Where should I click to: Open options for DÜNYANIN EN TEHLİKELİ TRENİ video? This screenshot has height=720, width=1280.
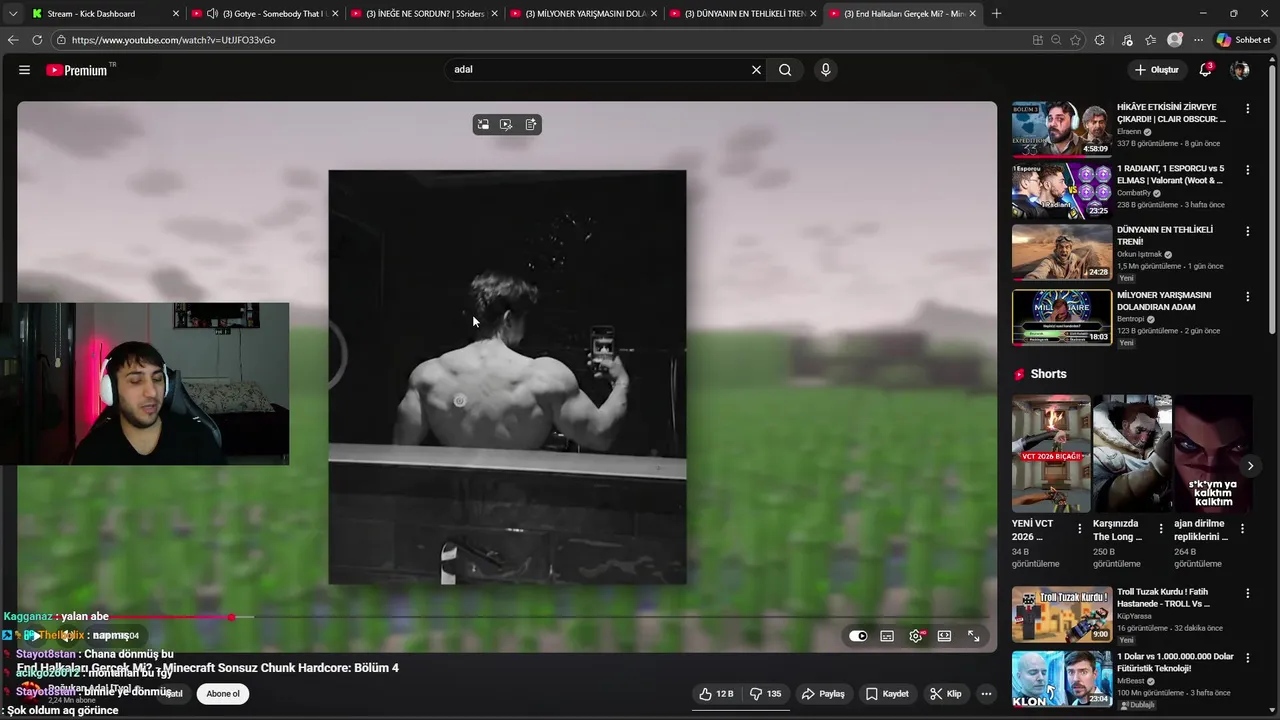point(1247,231)
